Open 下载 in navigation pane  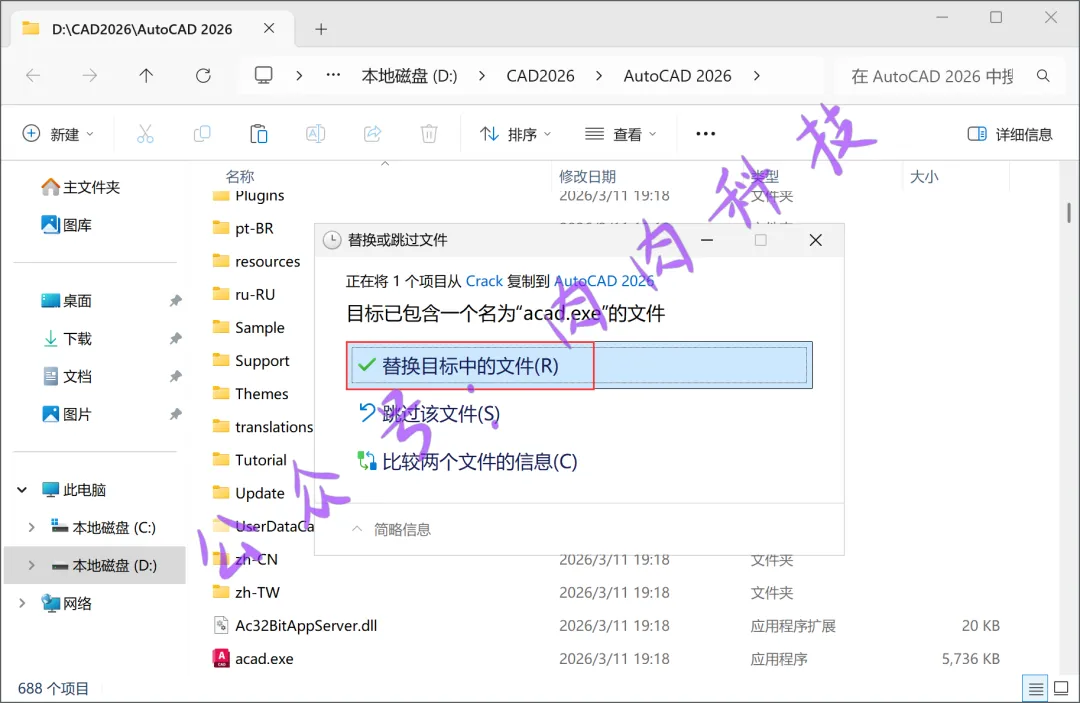point(66,339)
